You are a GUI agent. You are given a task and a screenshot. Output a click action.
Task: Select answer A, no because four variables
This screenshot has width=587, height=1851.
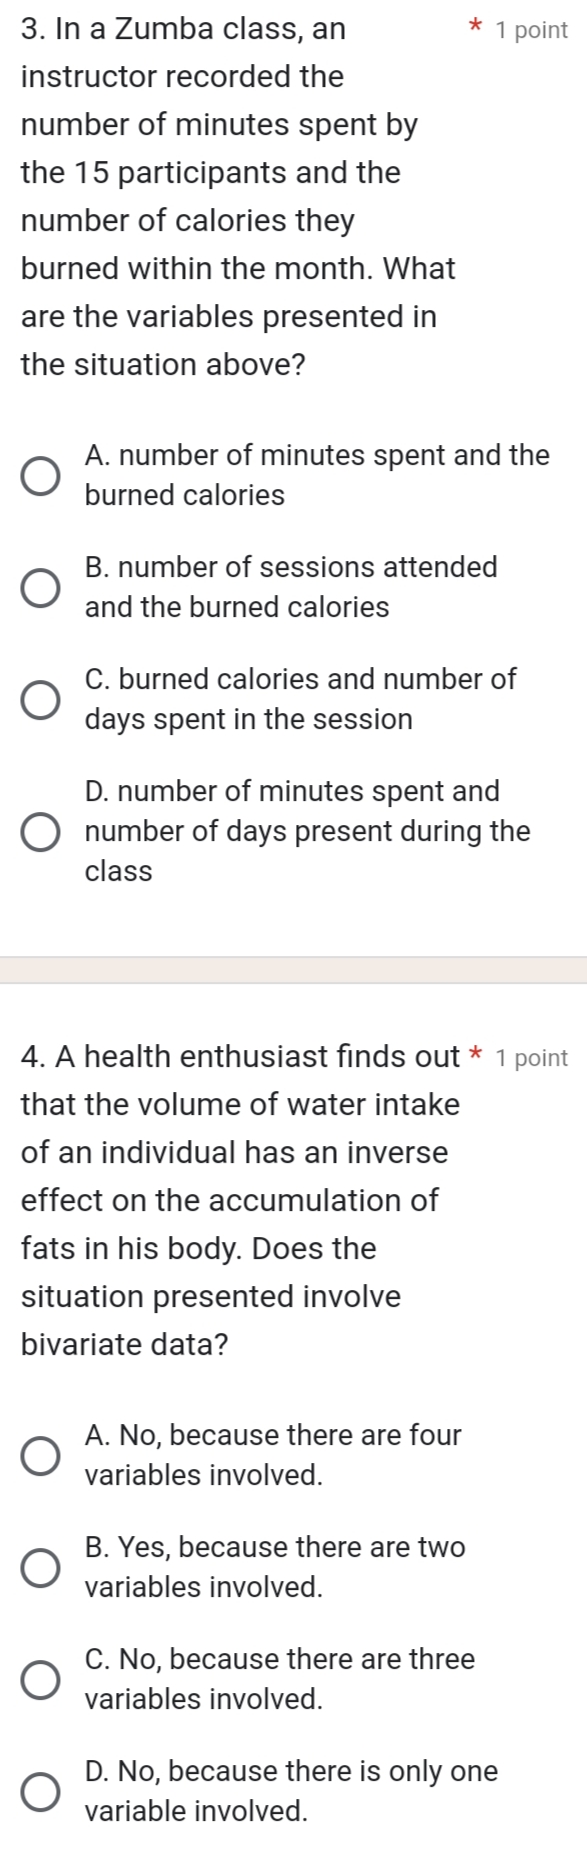click(x=41, y=1455)
